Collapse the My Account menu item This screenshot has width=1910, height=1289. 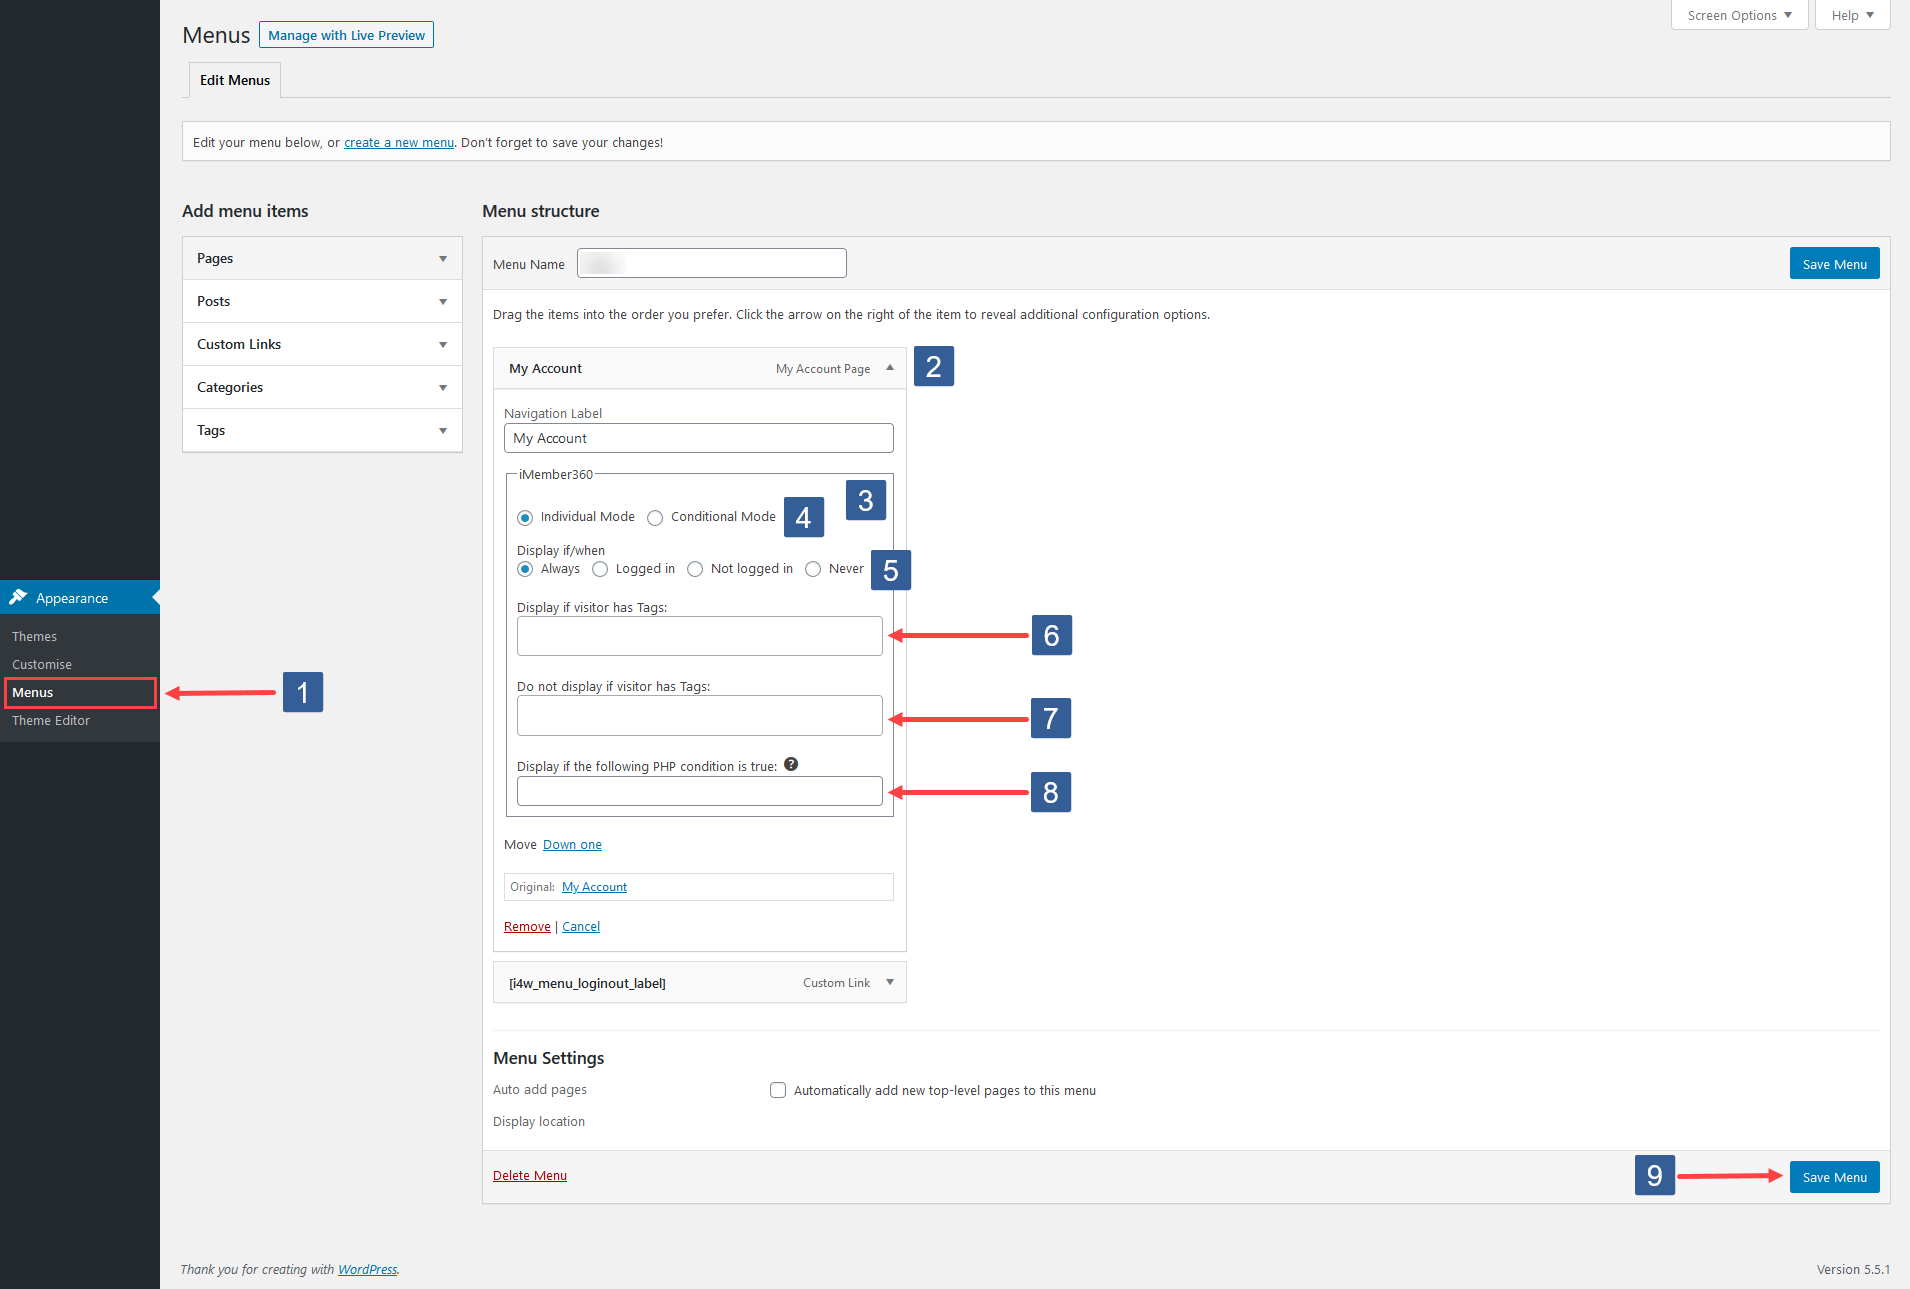pyautogui.click(x=889, y=368)
